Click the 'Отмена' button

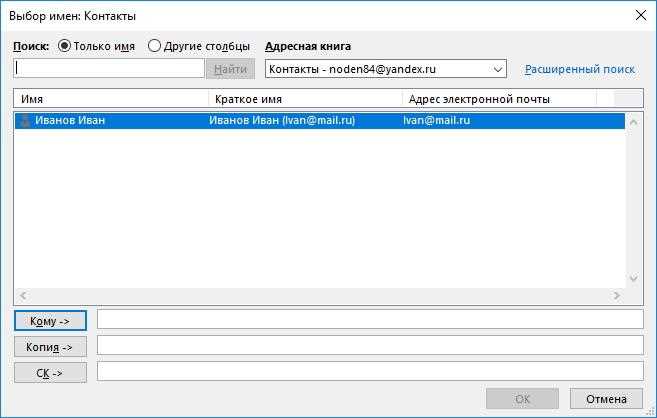(606, 399)
